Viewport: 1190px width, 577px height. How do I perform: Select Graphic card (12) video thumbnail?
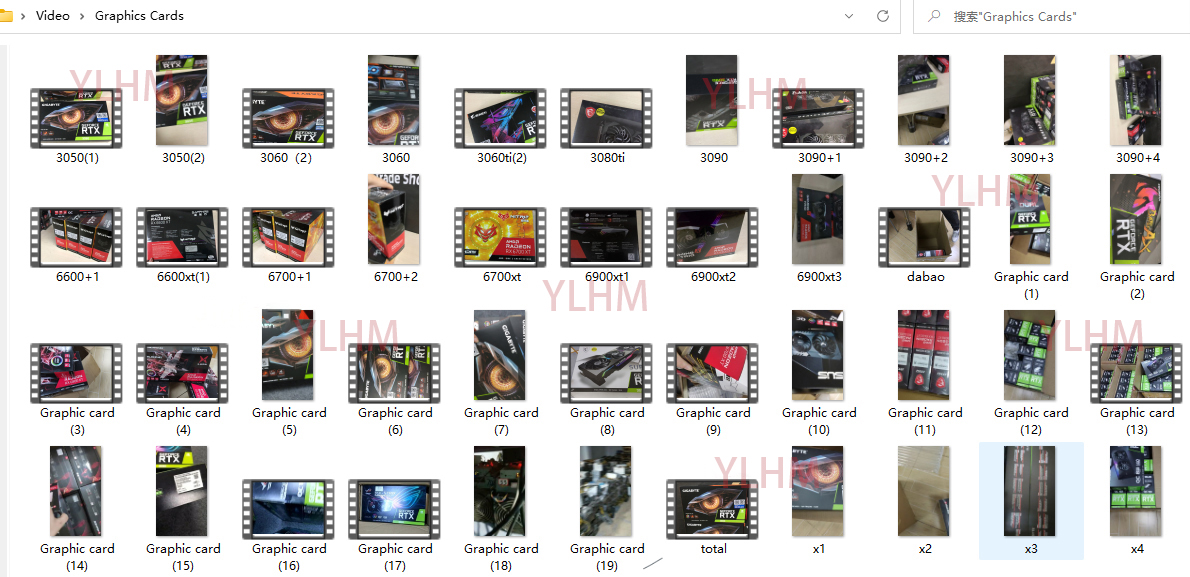tap(1029, 355)
